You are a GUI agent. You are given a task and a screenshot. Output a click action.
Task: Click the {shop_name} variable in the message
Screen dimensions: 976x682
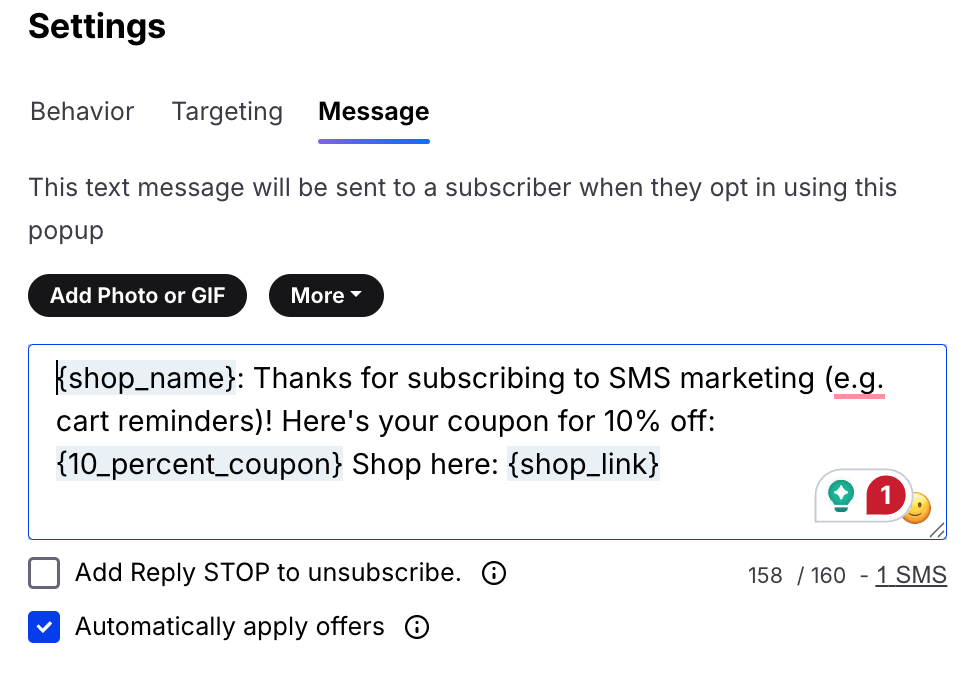(146, 378)
